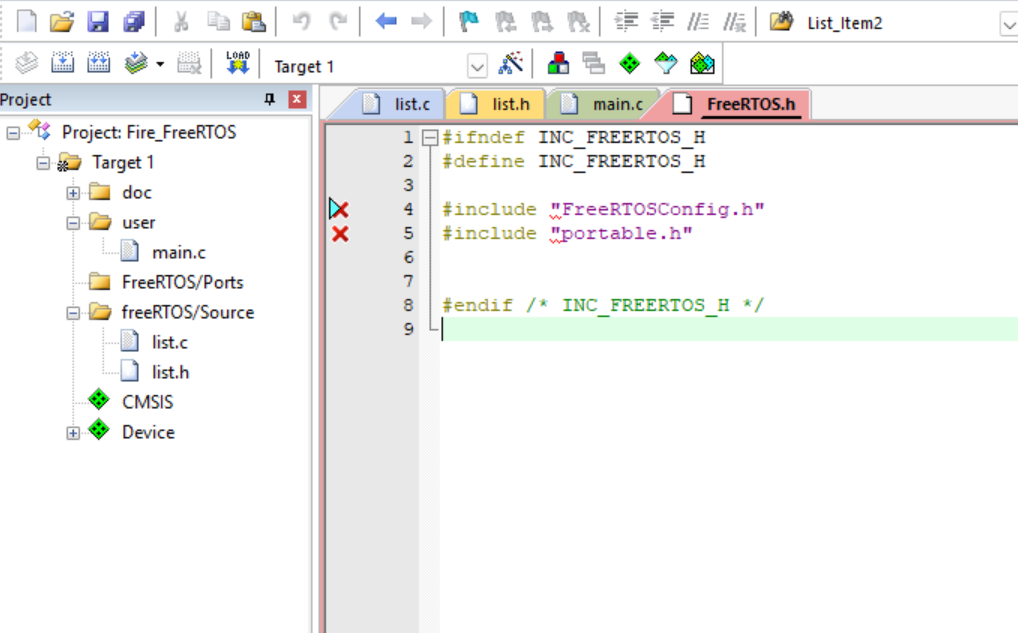Collapse the freeRTOS/Source folder

point(73,313)
